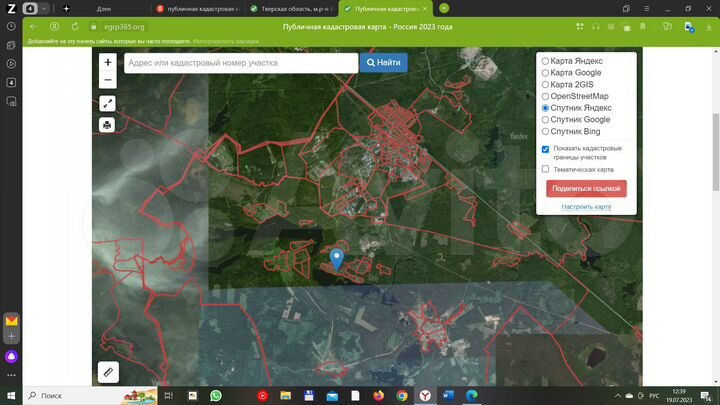The width and height of the screenshot is (720, 405).
Task: Zoom out on the cadastral map
Action: click(x=108, y=80)
